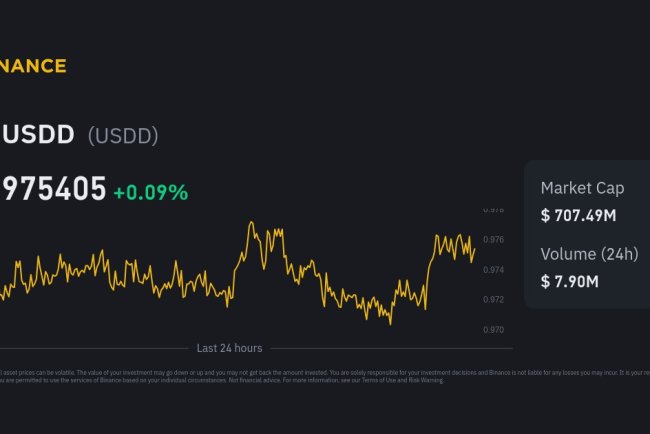Image resolution: width=650 pixels, height=434 pixels.
Task: Select the $7.90M volume value
Action: [x=570, y=281]
